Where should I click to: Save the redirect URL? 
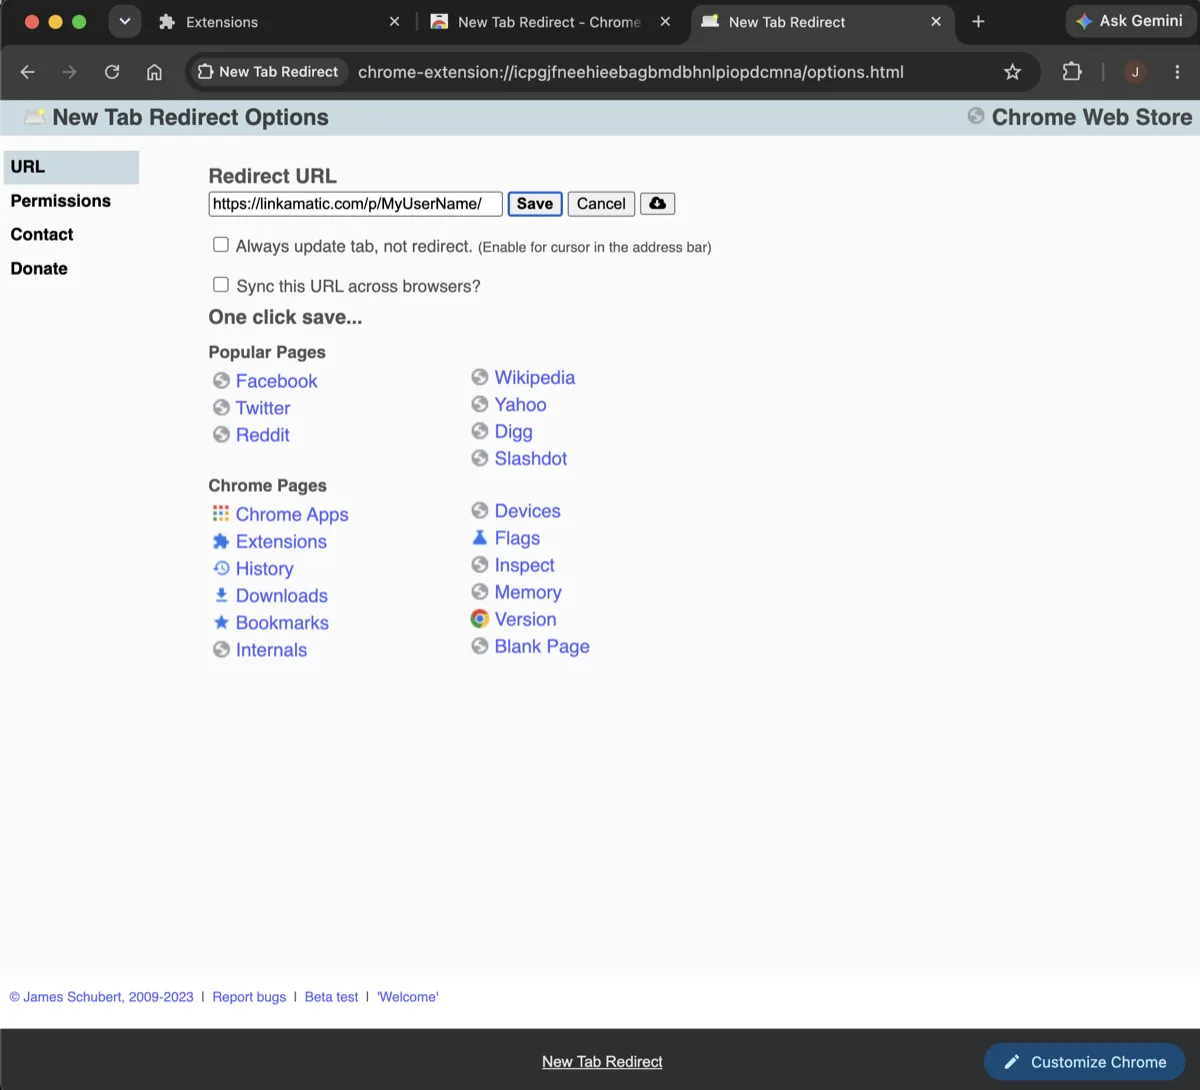(x=535, y=204)
